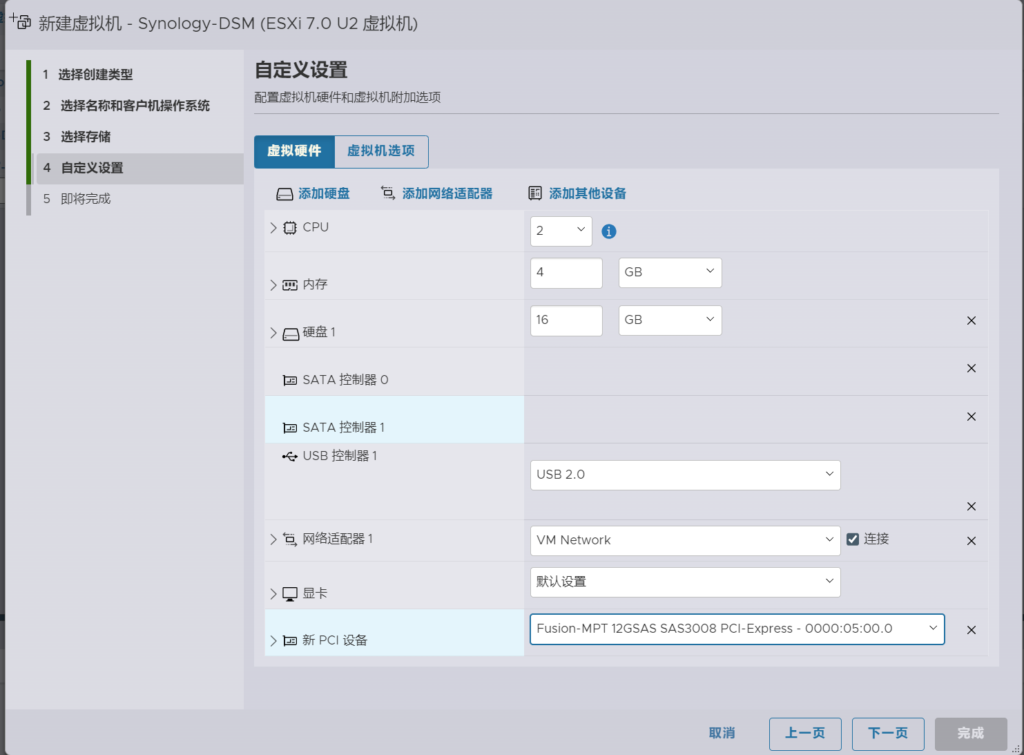Click the add network adapter icon
Screen dimensions: 1024x755
pyautogui.click(x=388, y=193)
